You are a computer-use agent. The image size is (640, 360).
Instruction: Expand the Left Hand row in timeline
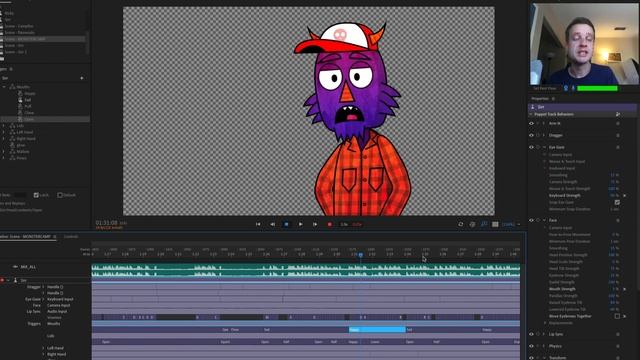(43, 348)
